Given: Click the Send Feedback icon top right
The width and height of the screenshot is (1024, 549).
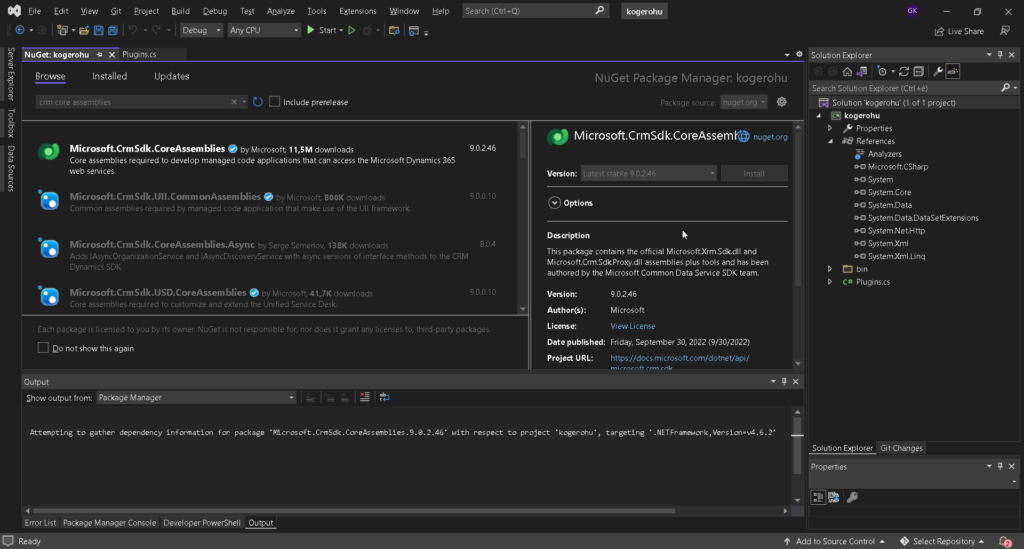Looking at the screenshot, I should tap(1005, 31).
